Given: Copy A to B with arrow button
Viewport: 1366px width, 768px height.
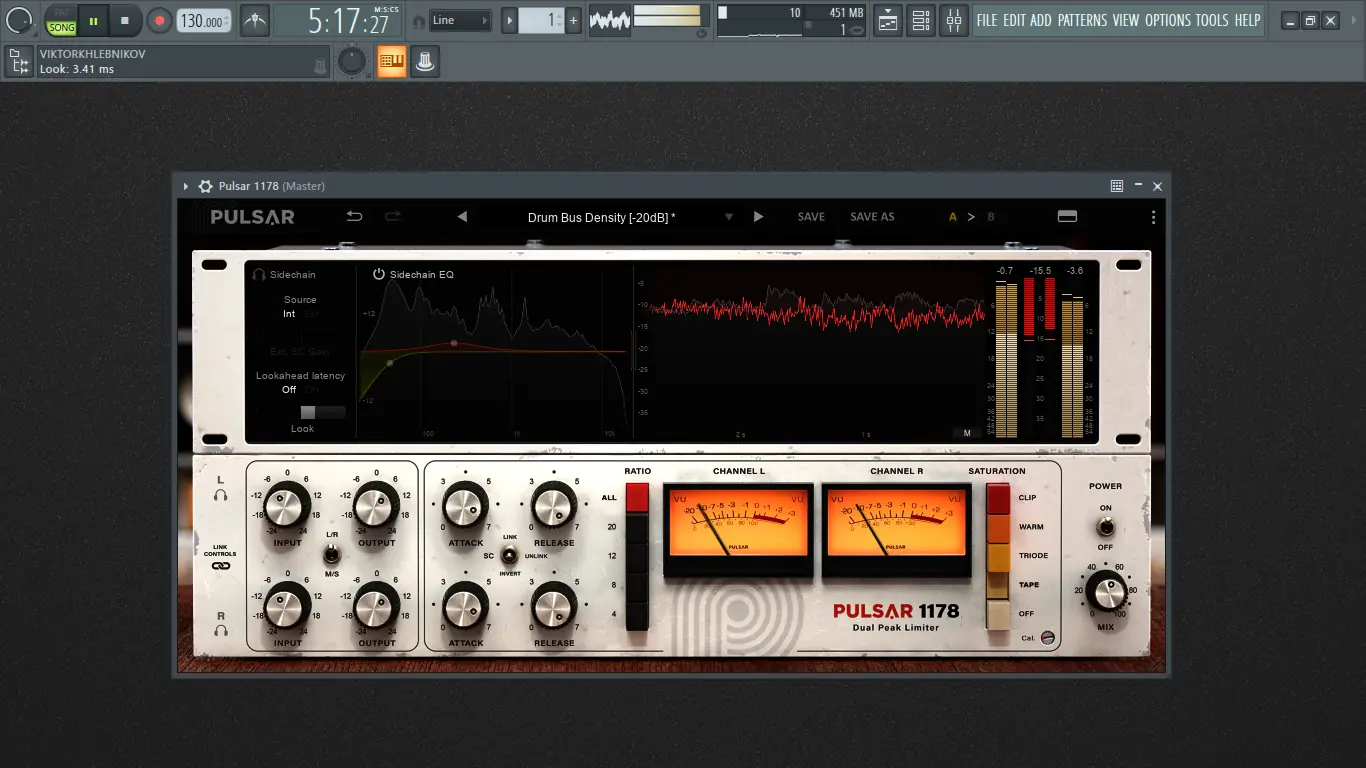Looking at the screenshot, I should [971, 217].
